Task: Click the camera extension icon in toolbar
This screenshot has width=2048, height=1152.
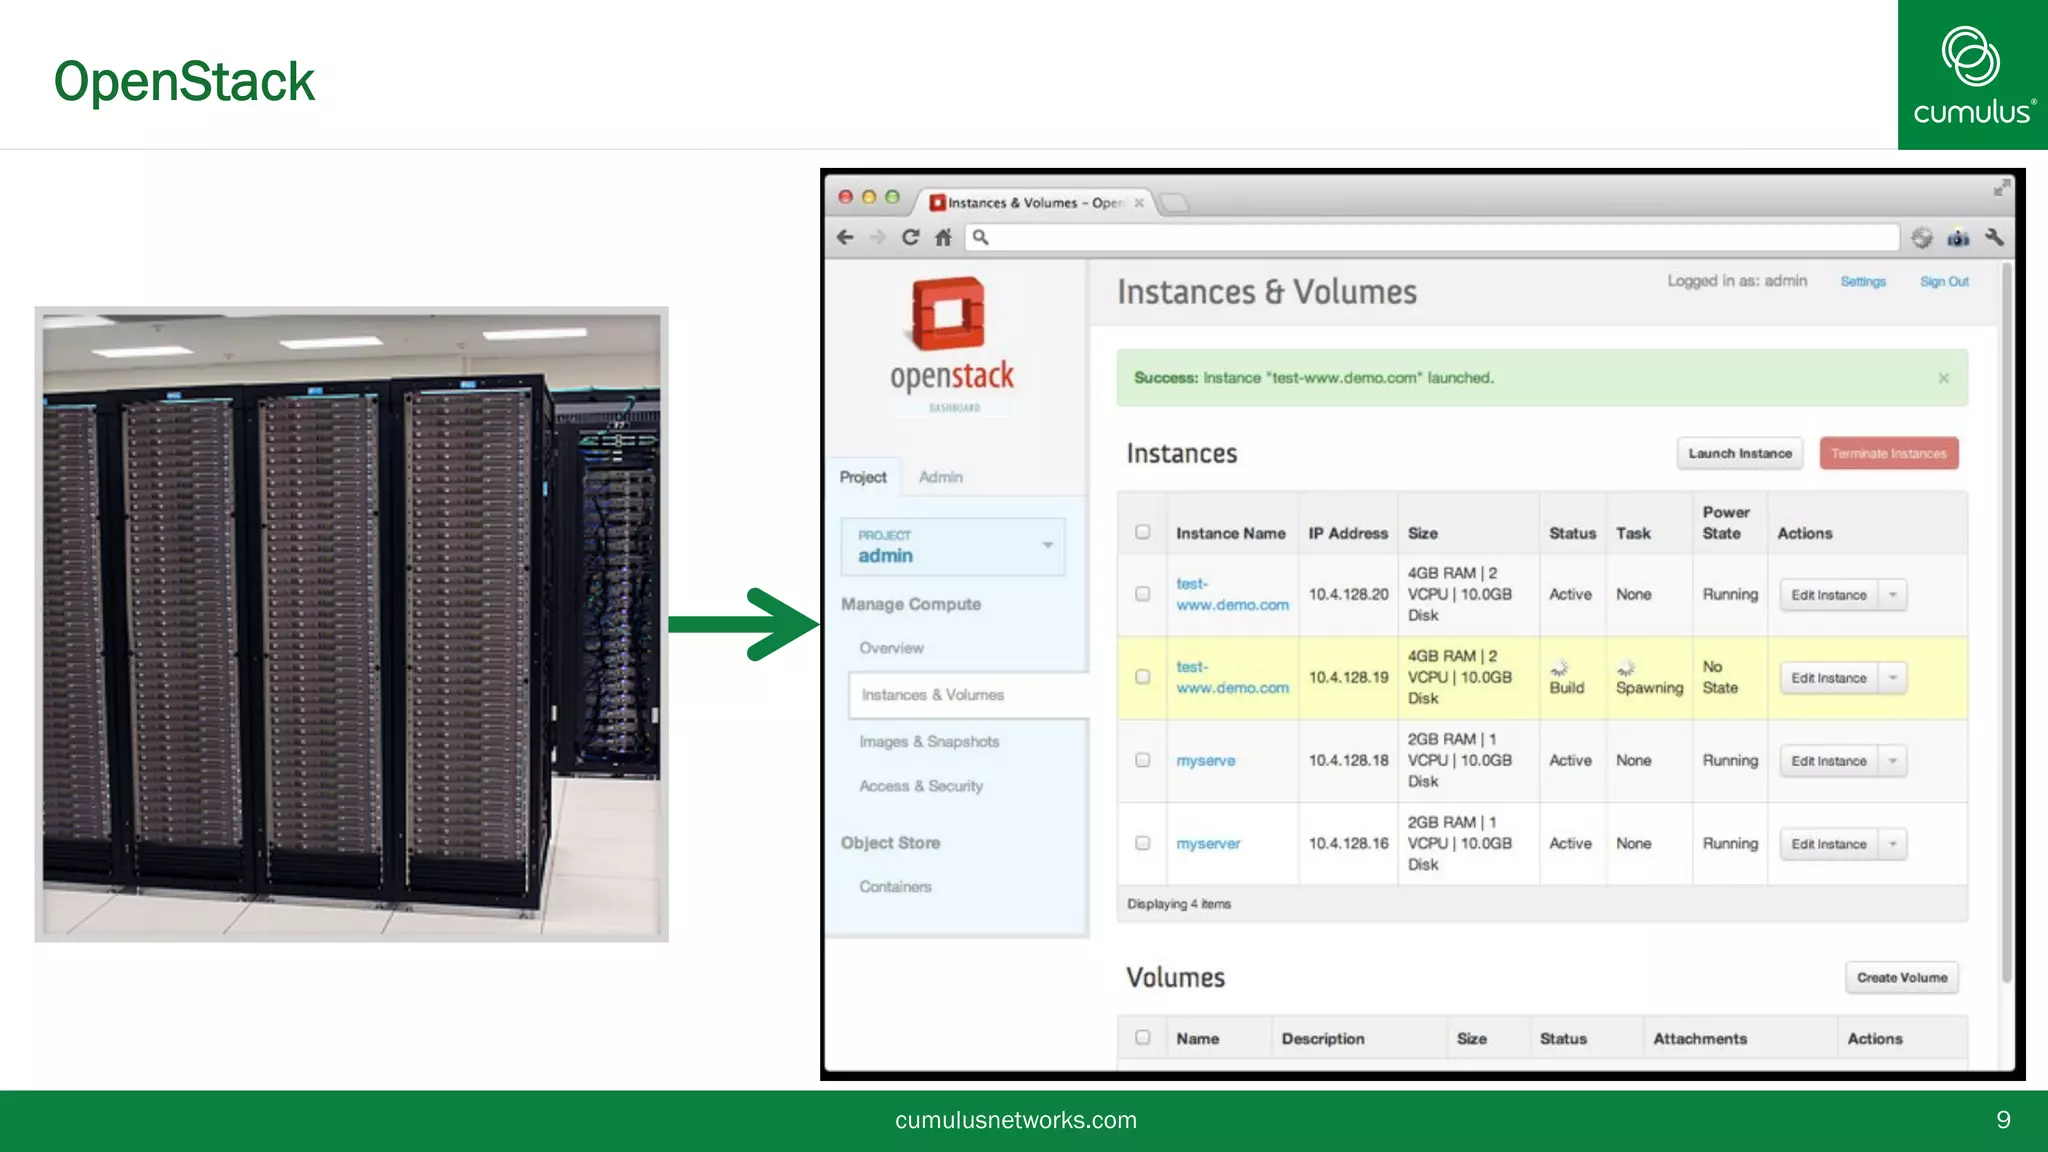Action: pos(1958,237)
